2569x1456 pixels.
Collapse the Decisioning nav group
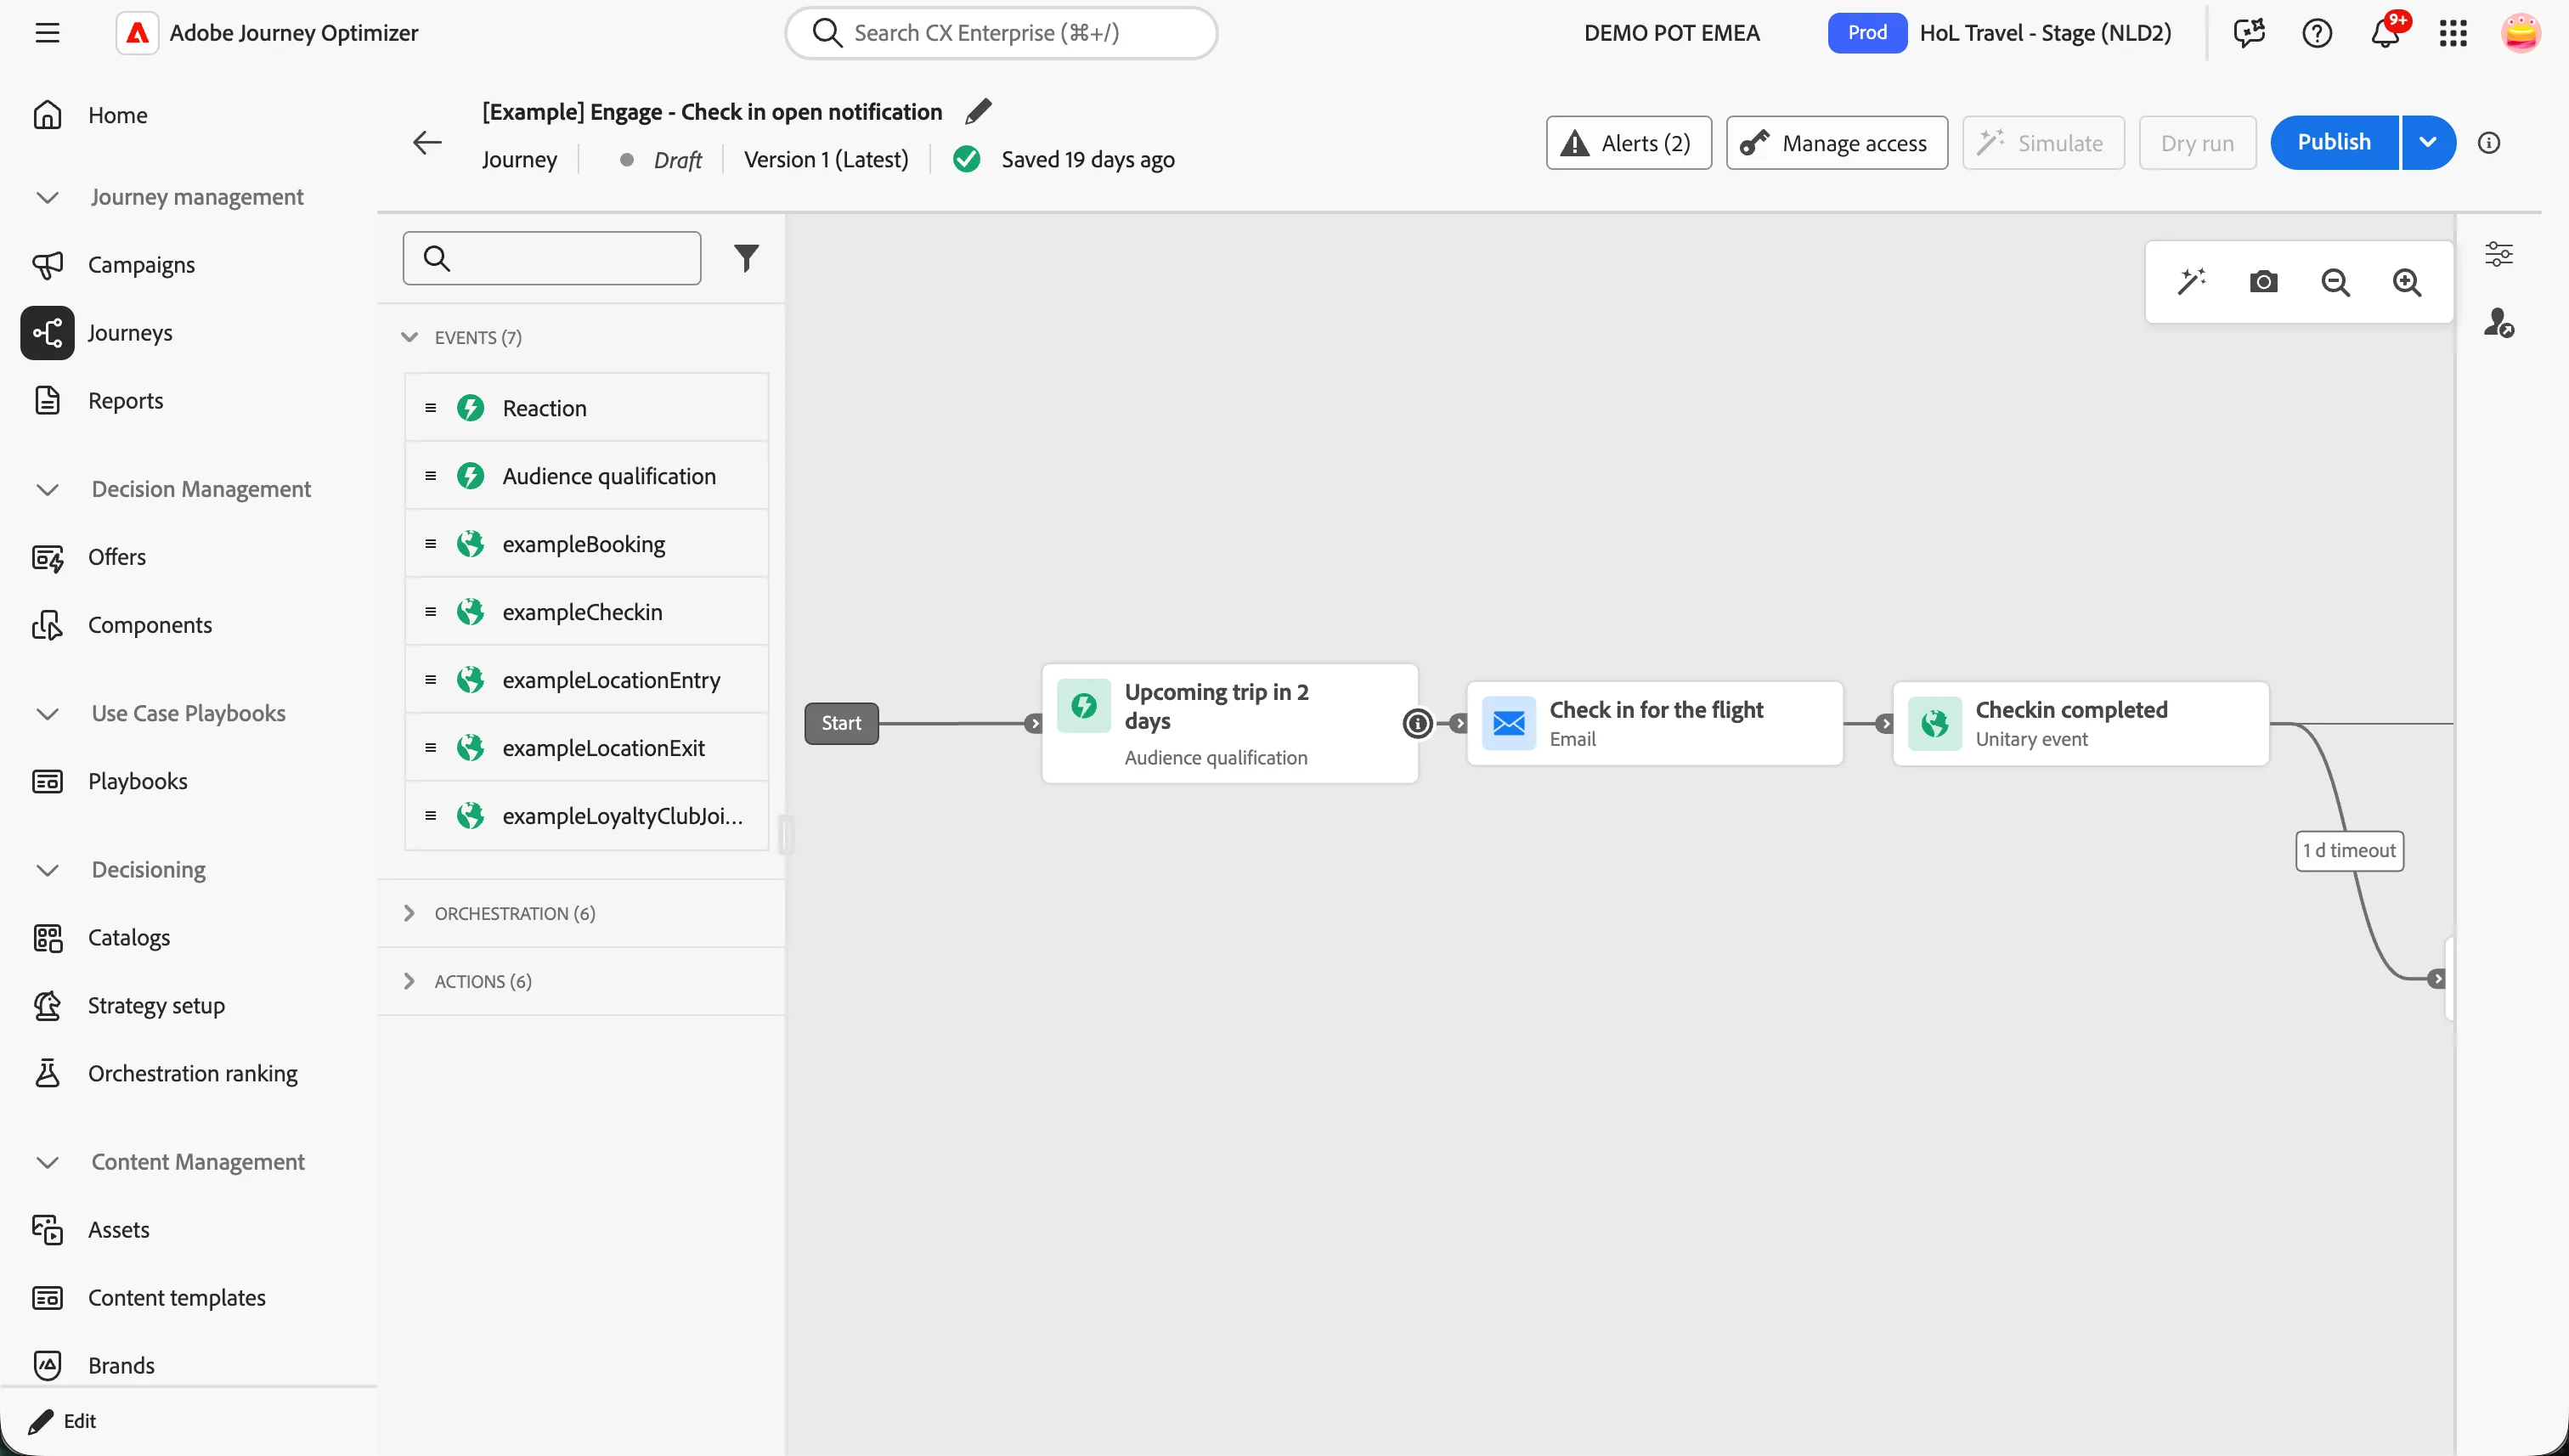click(47, 869)
